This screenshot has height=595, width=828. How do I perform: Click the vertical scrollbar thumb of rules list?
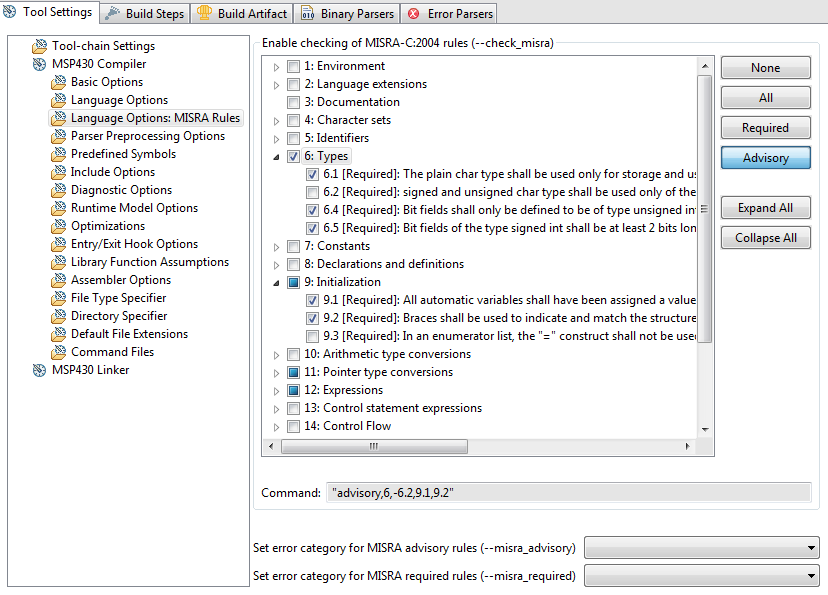[x=704, y=209]
